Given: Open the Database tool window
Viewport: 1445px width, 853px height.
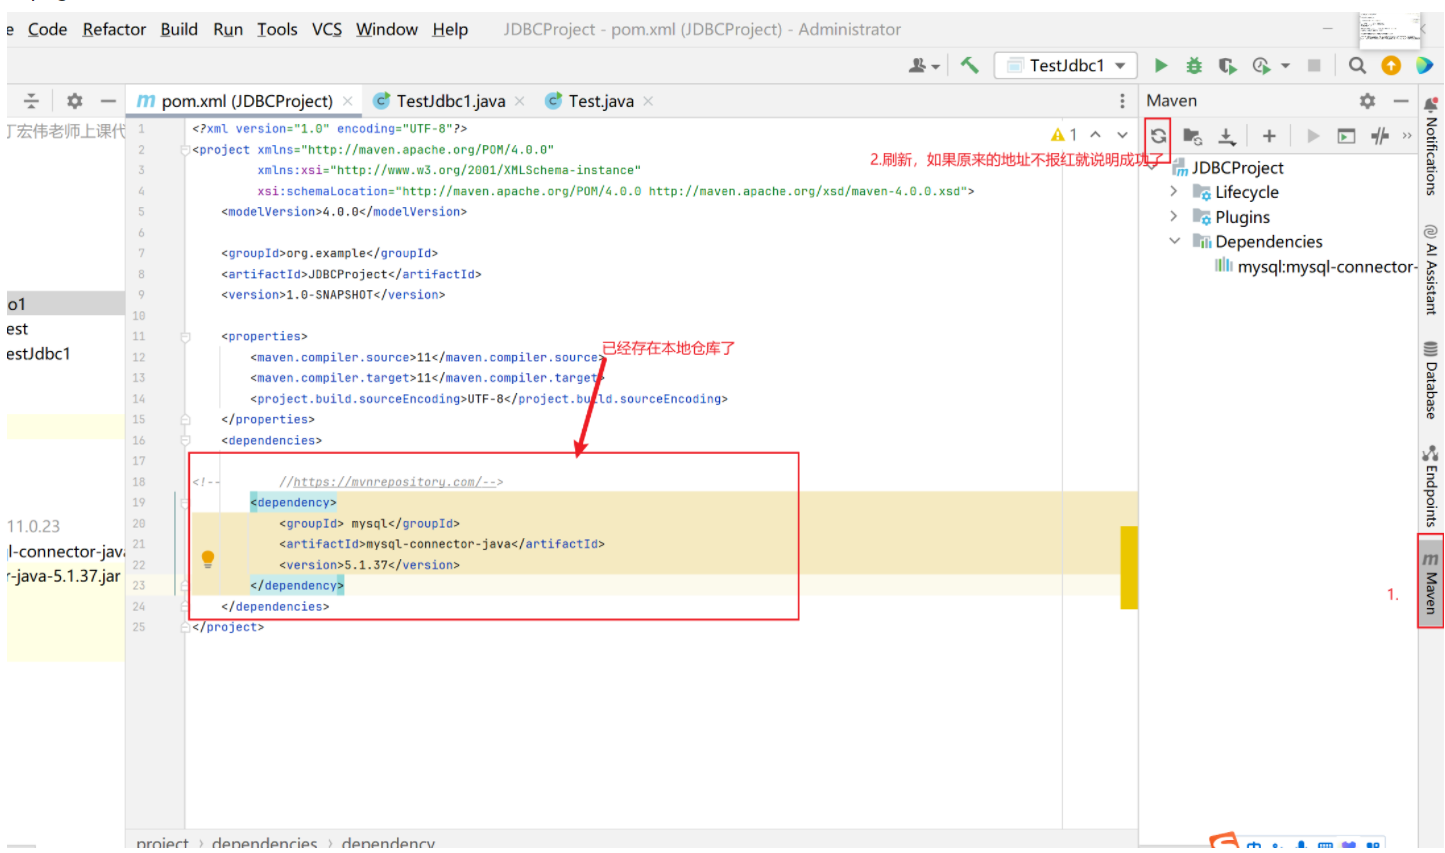Looking at the screenshot, I should [1431, 380].
